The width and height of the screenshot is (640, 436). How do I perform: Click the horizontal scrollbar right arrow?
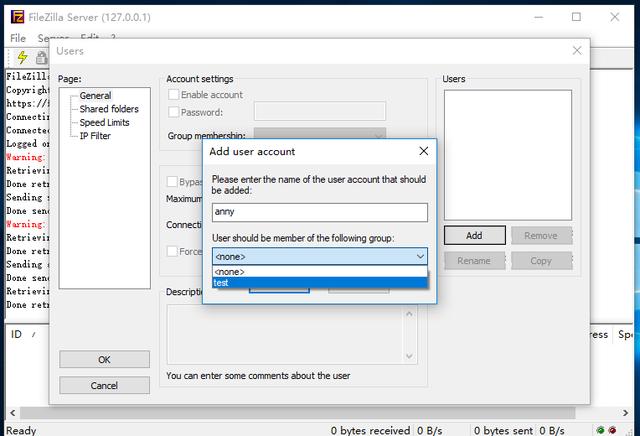click(625, 413)
